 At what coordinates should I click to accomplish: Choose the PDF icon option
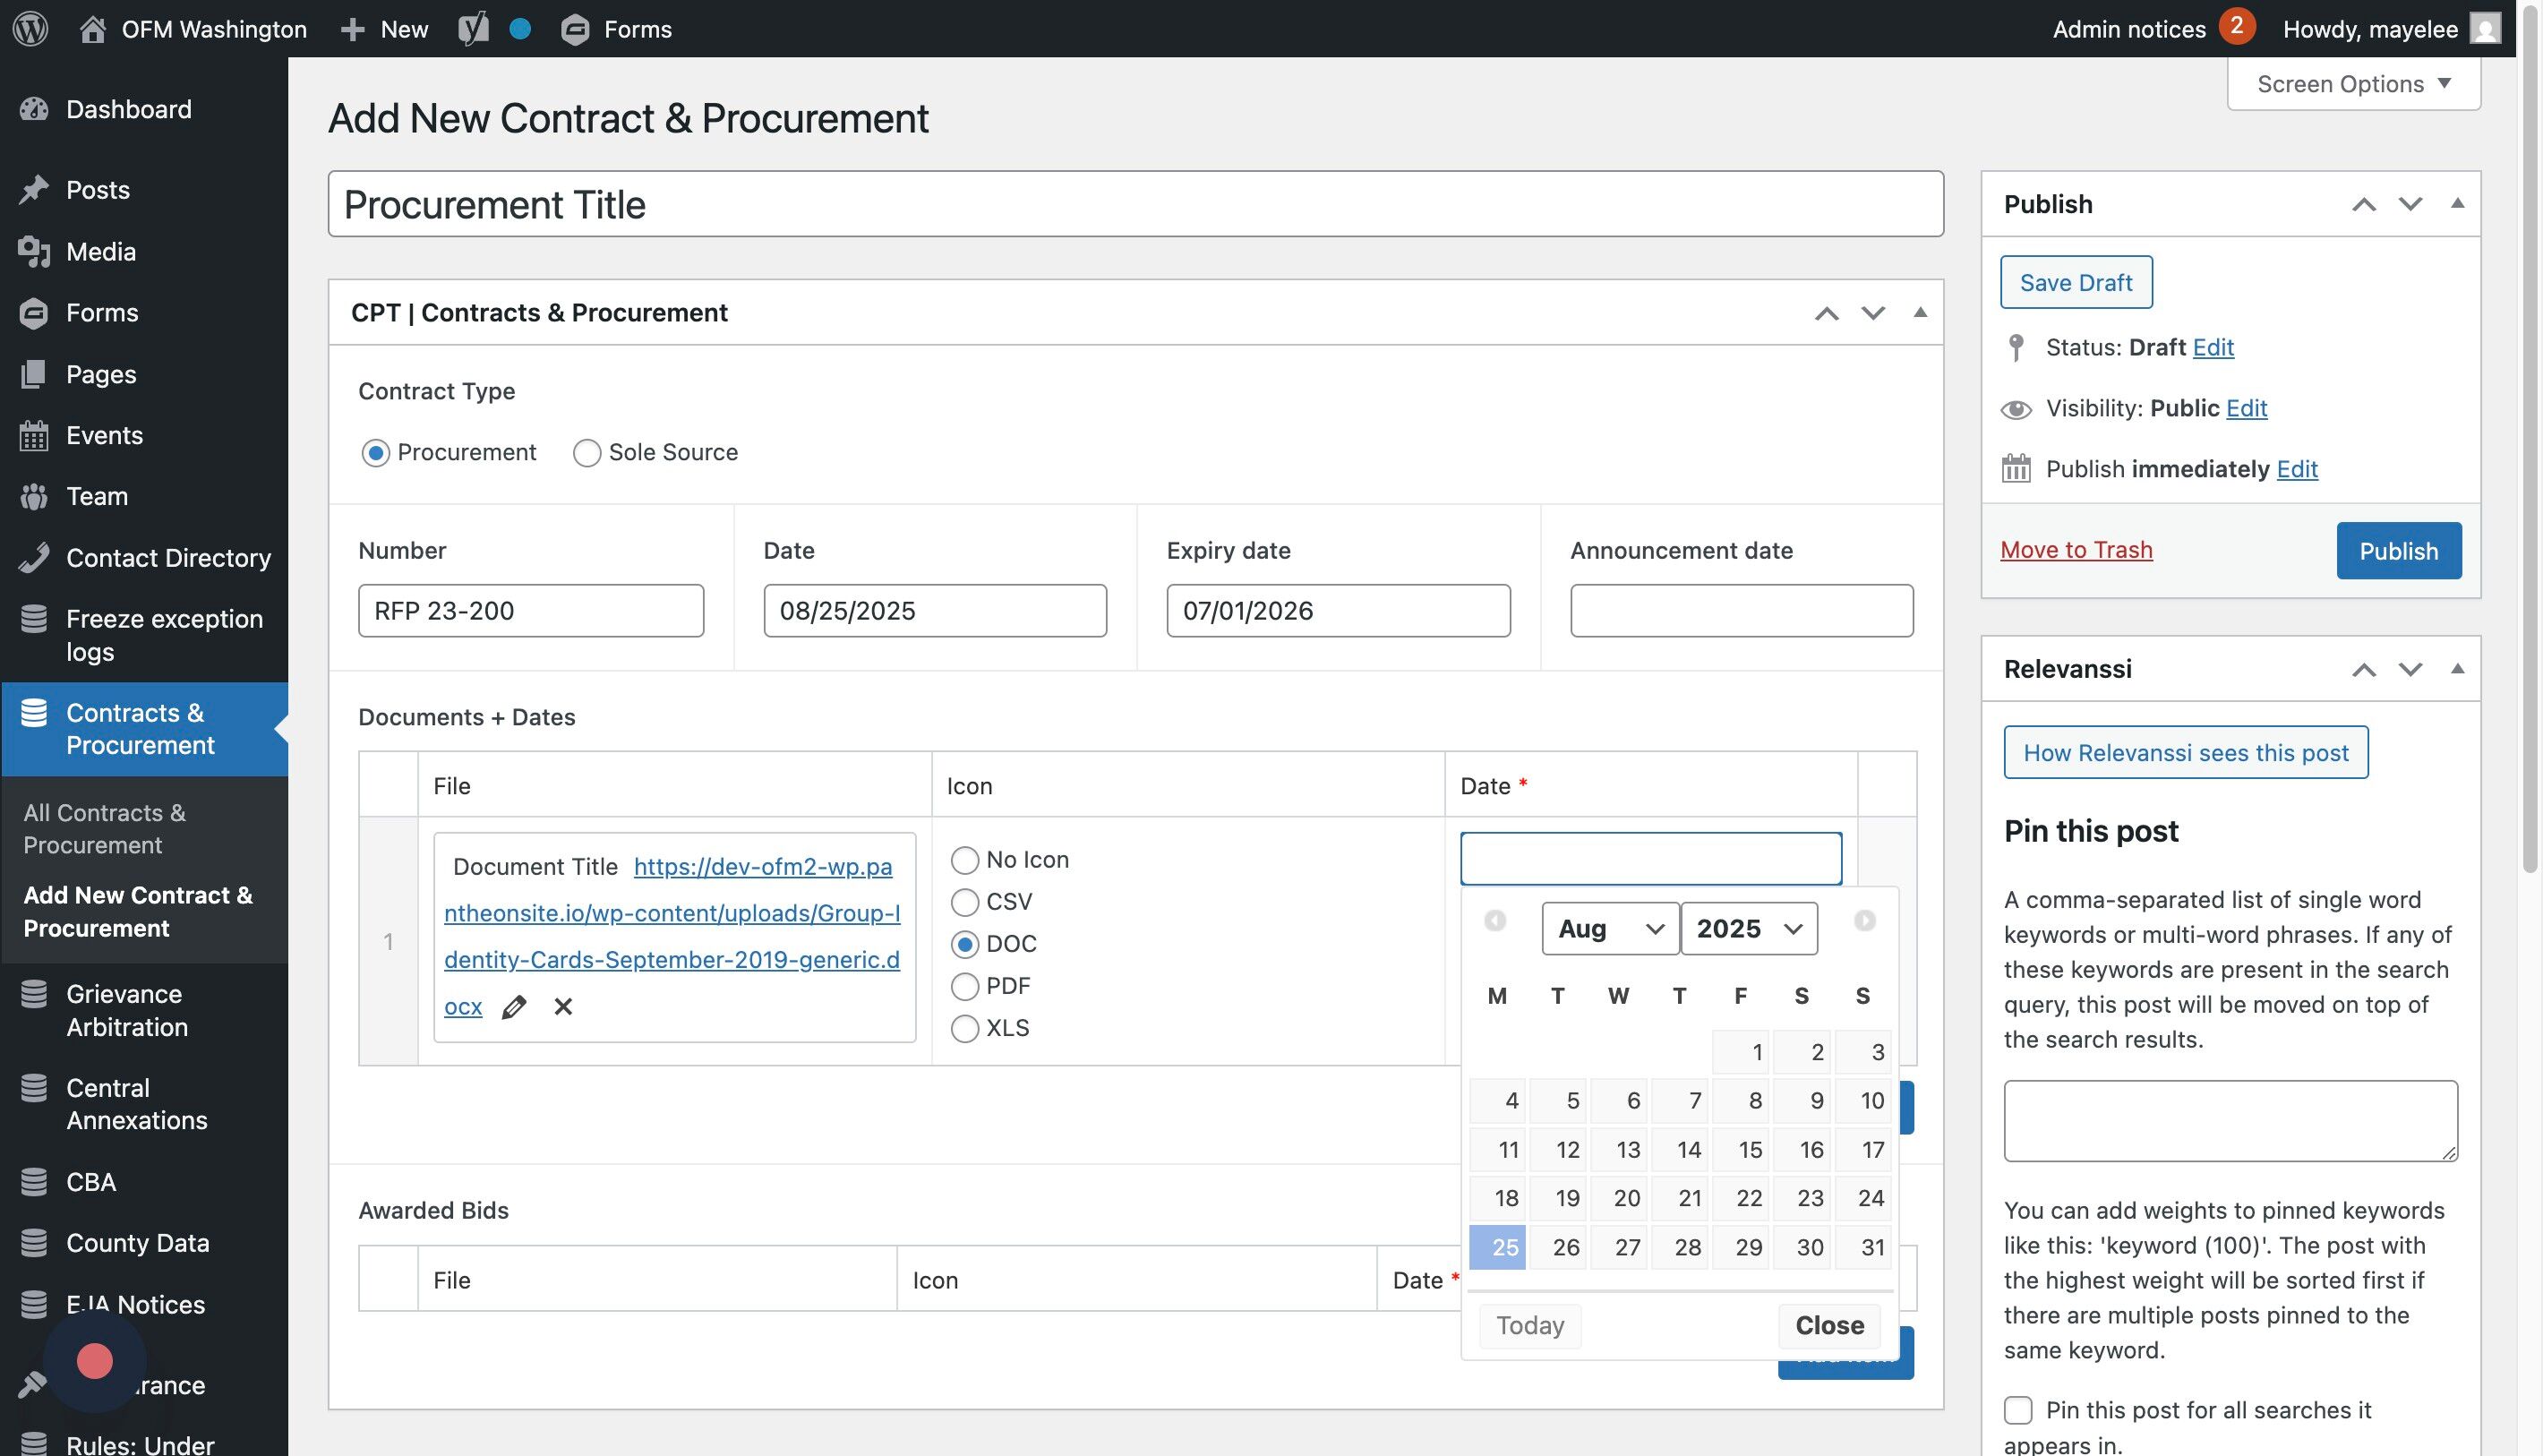pos(965,987)
